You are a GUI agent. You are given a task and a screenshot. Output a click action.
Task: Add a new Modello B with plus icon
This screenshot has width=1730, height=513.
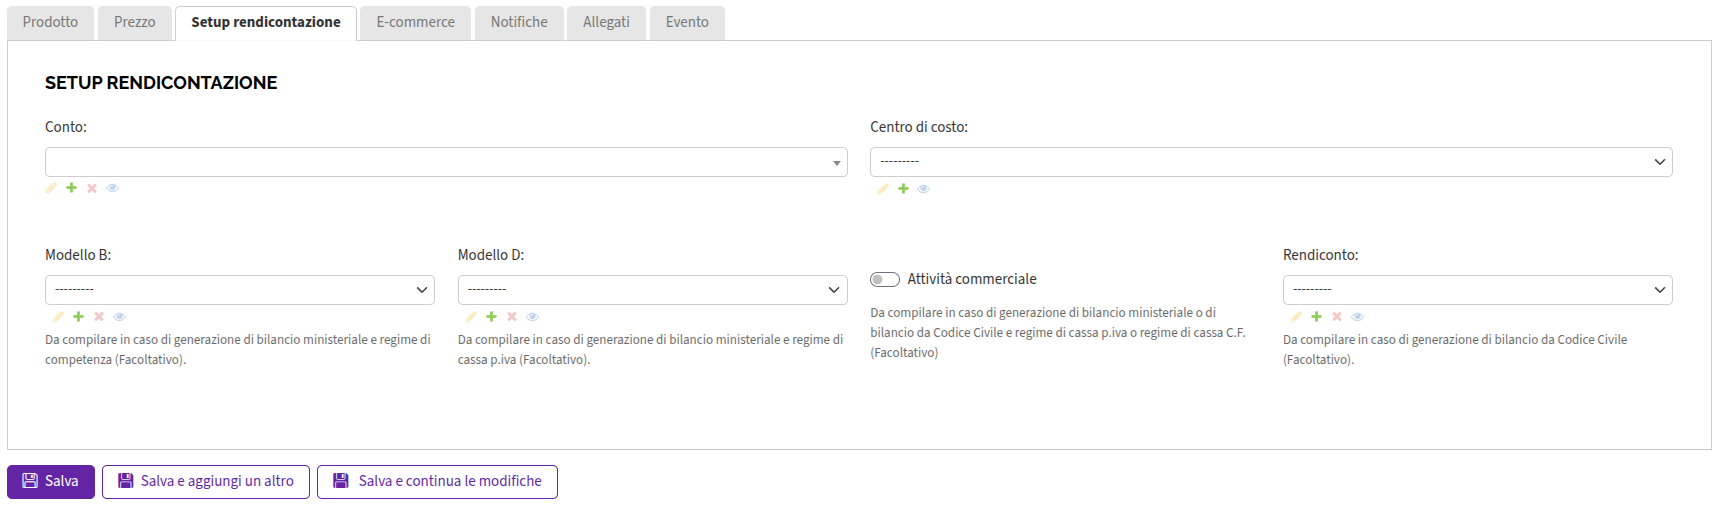point(78,317)
